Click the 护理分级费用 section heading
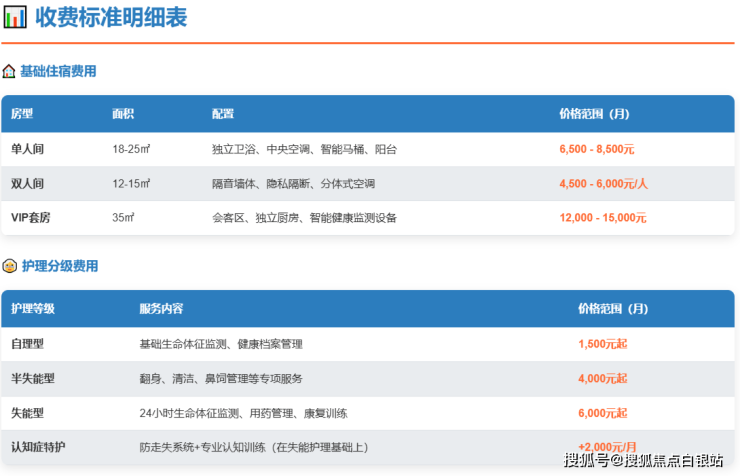 (x=59, y=267)
